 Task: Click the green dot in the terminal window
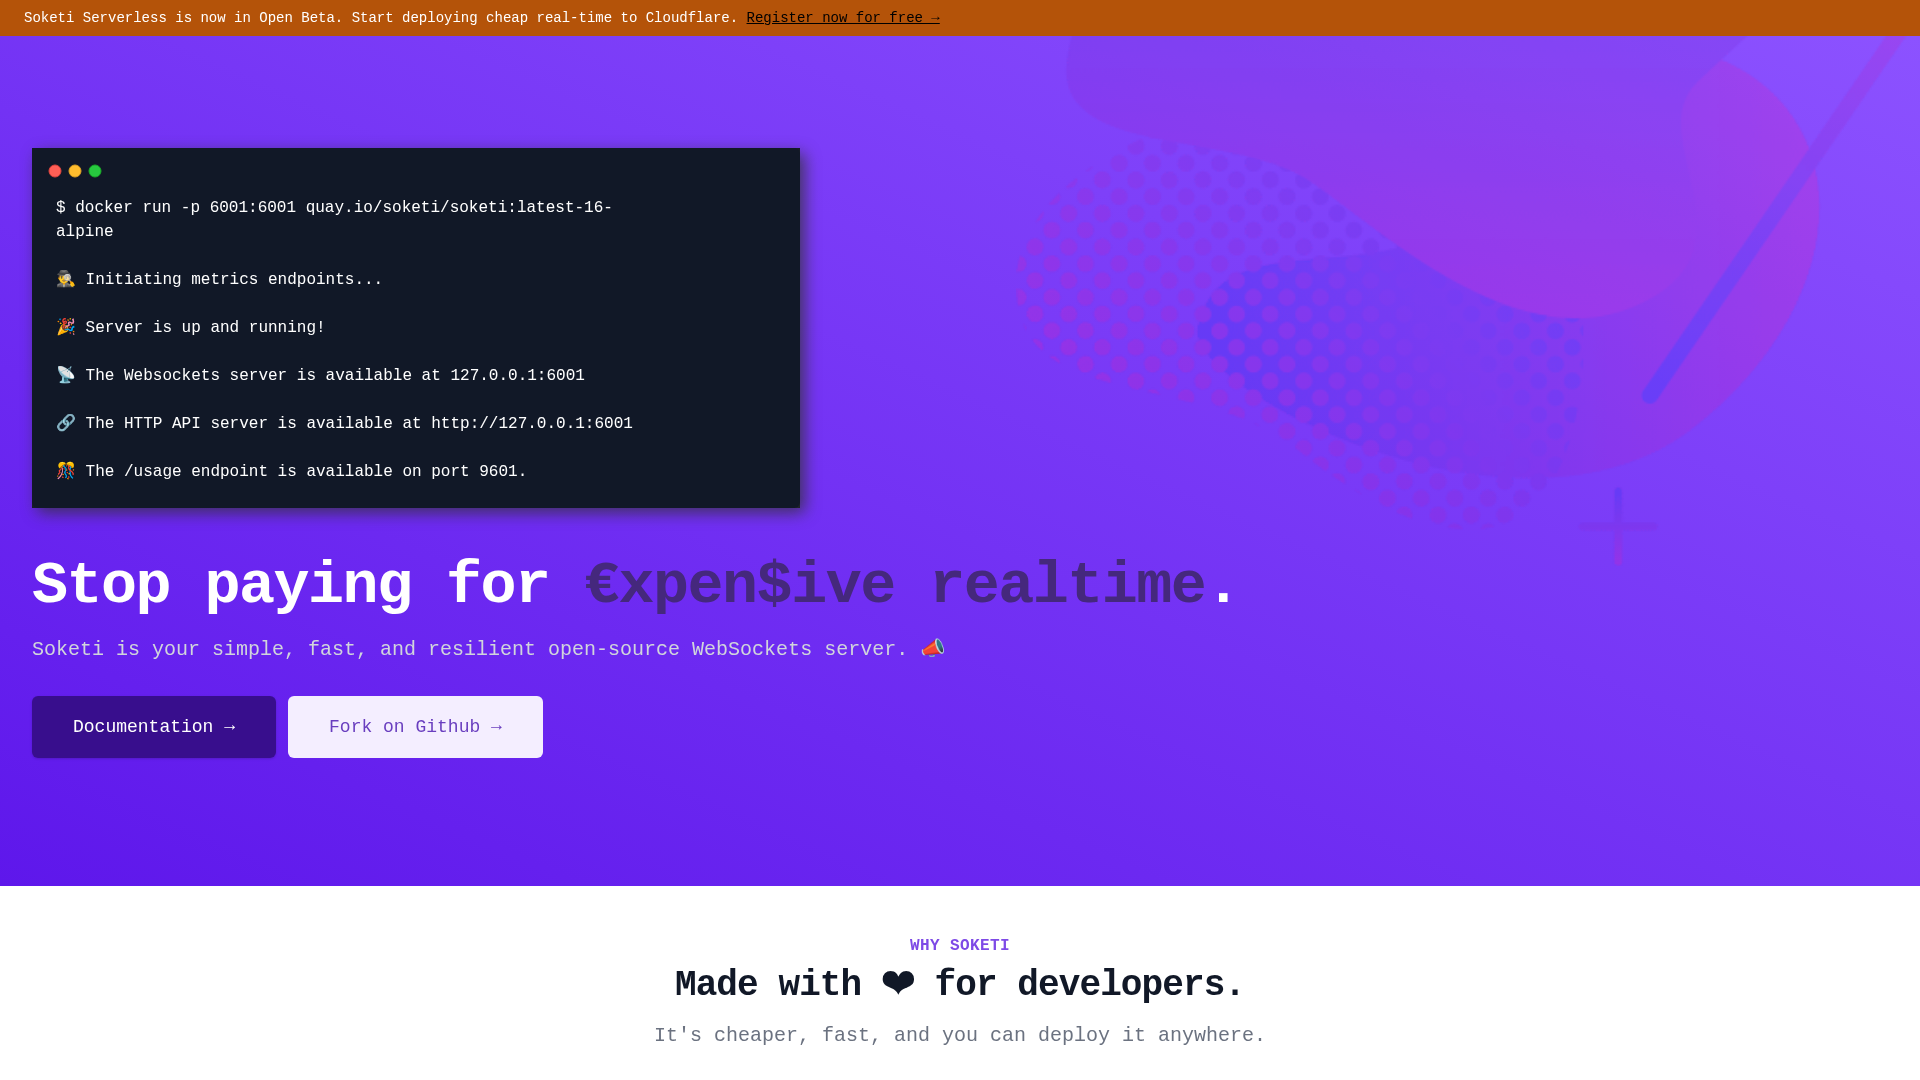click(x=95, y=171)
